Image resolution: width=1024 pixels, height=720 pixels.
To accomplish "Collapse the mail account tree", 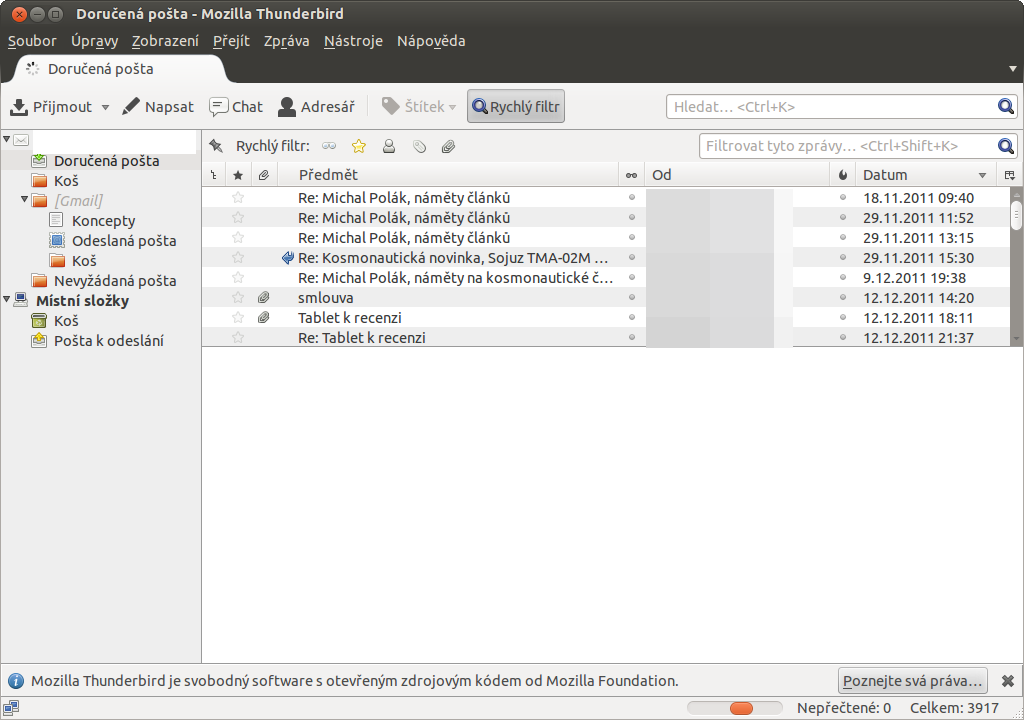I will point(7,139).
